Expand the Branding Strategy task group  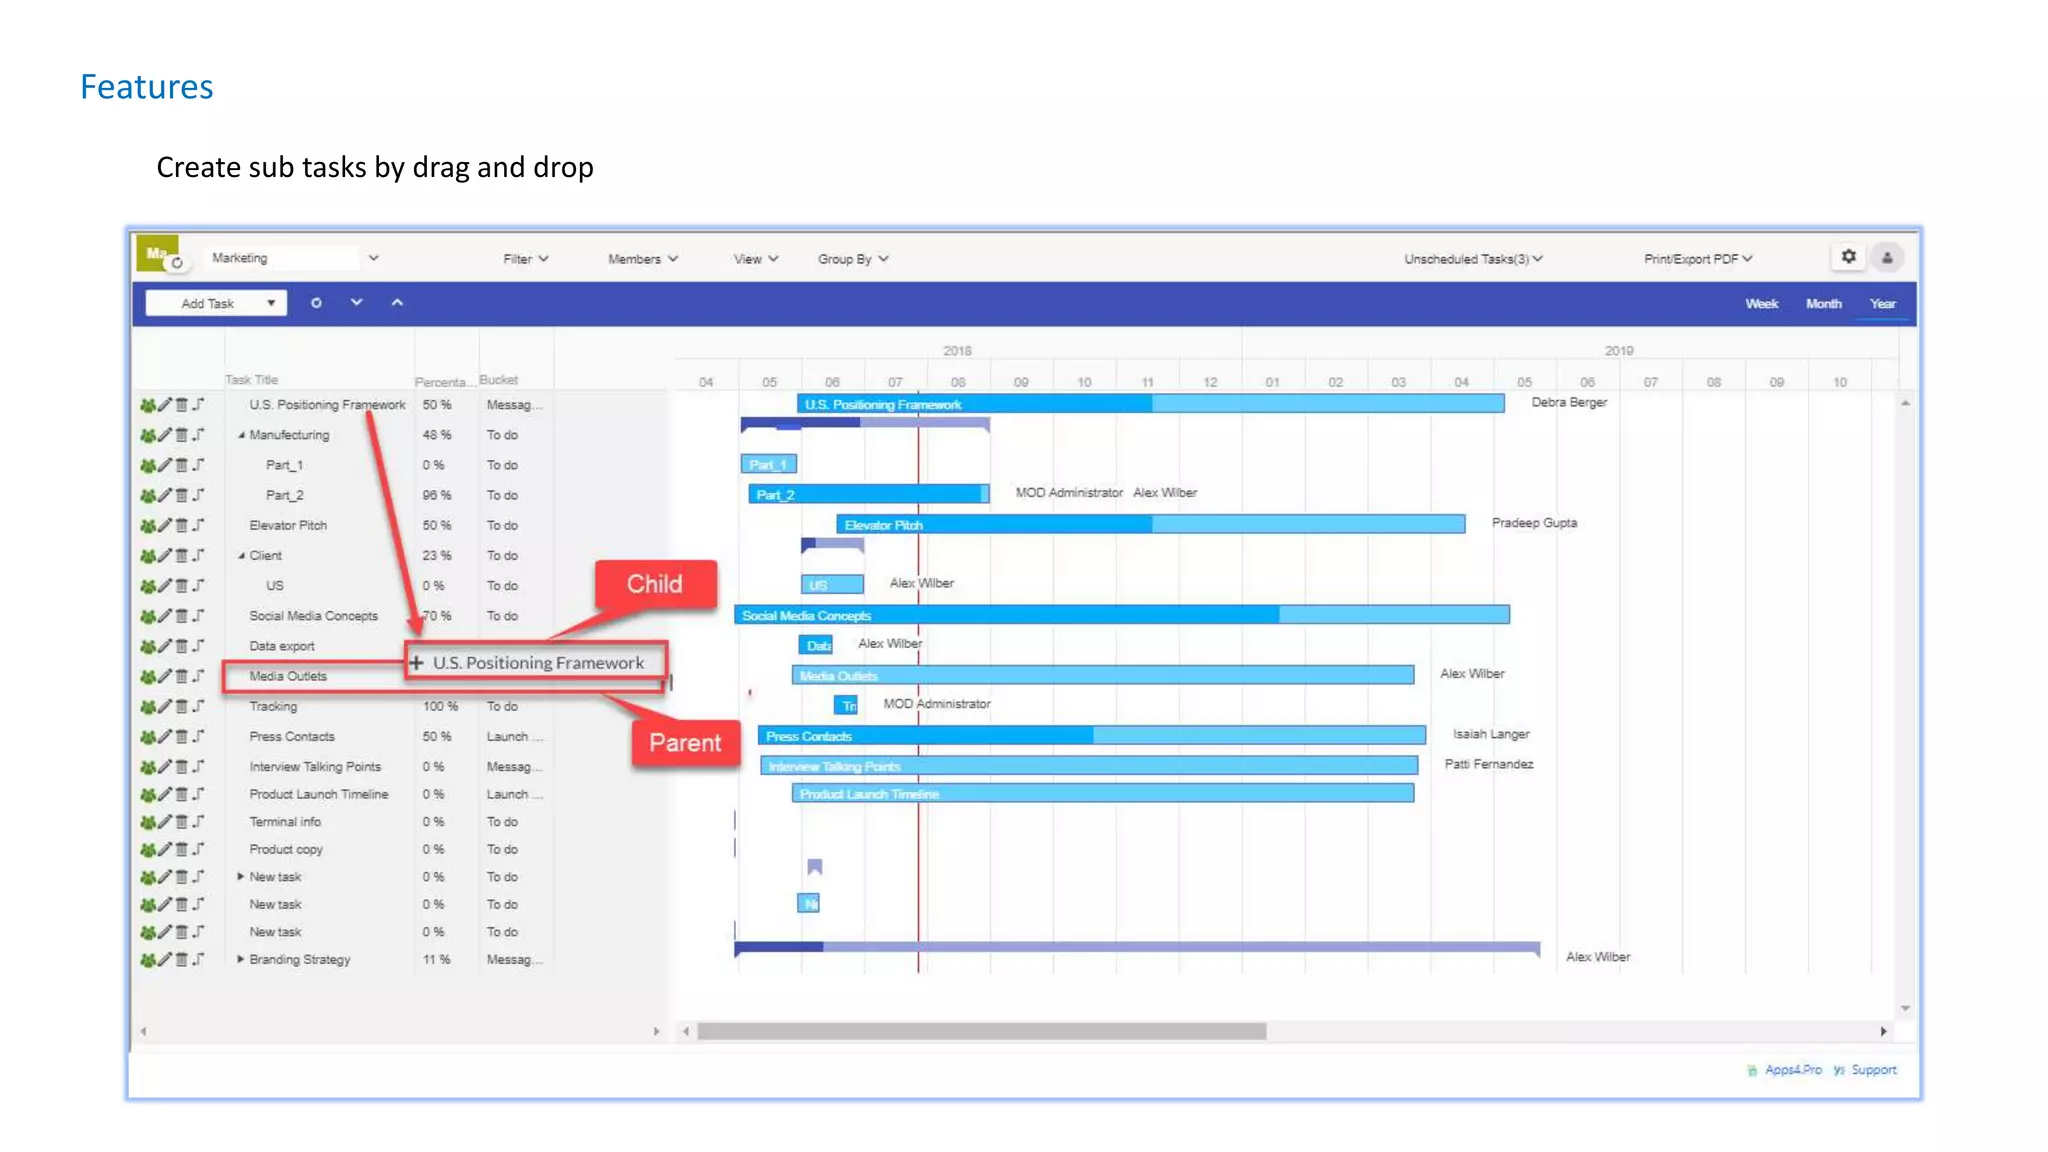click(241, 959)
